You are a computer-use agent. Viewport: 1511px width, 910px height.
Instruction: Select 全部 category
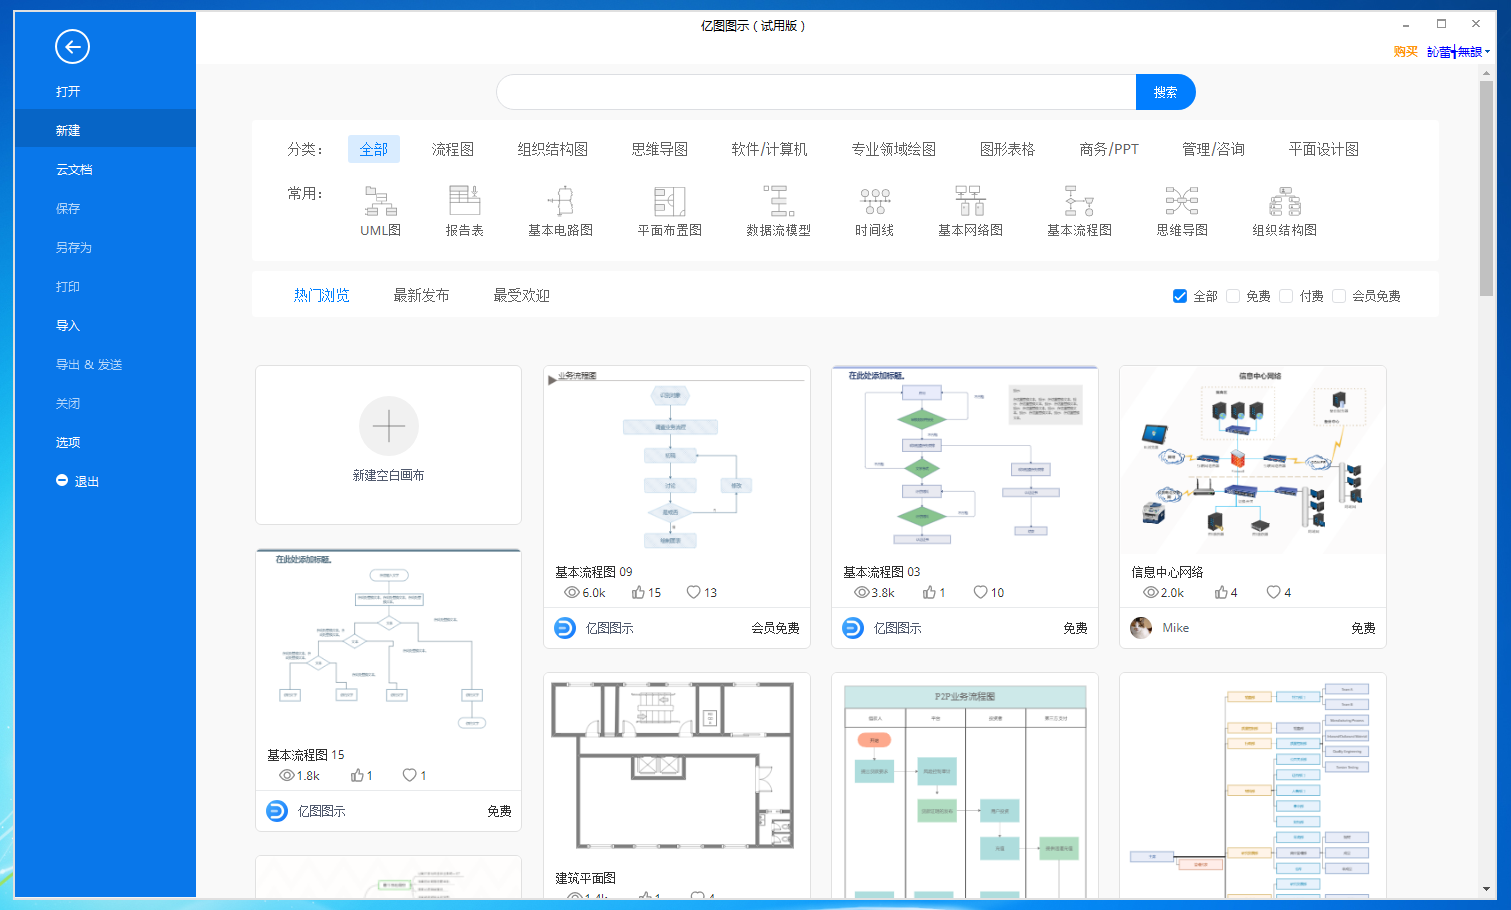(x=374, y=149)
